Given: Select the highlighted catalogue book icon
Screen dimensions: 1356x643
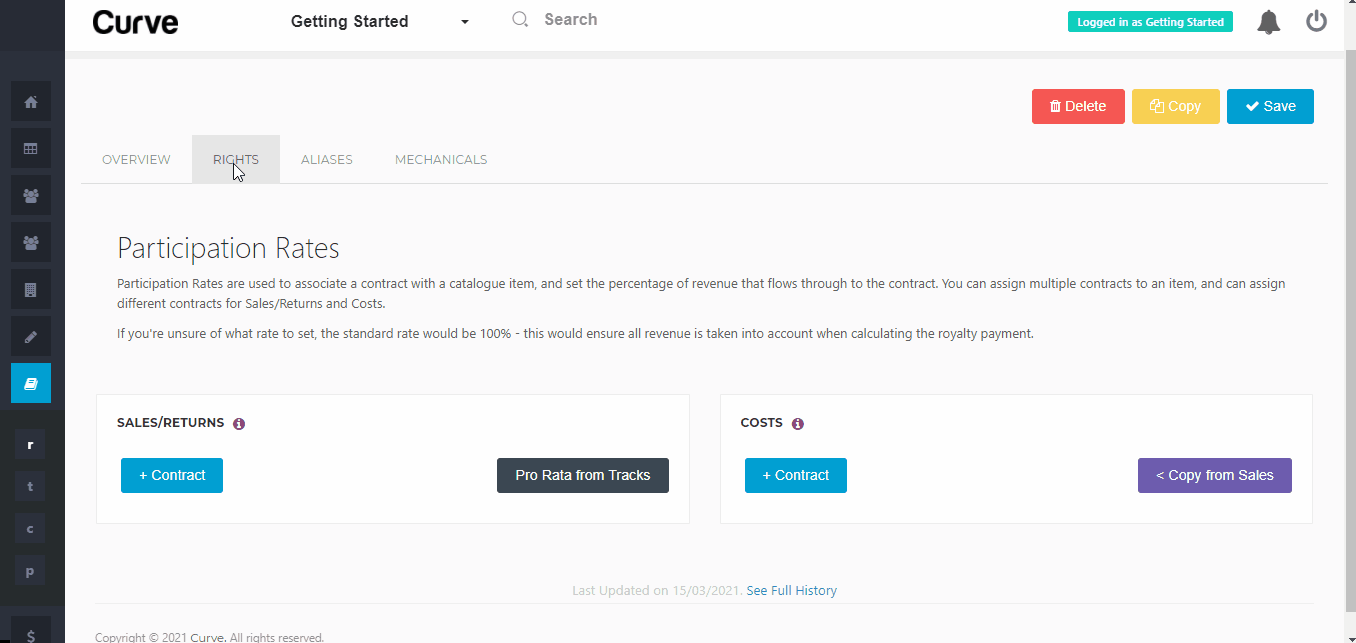Looking at the screenshot, I should point(30,383).
